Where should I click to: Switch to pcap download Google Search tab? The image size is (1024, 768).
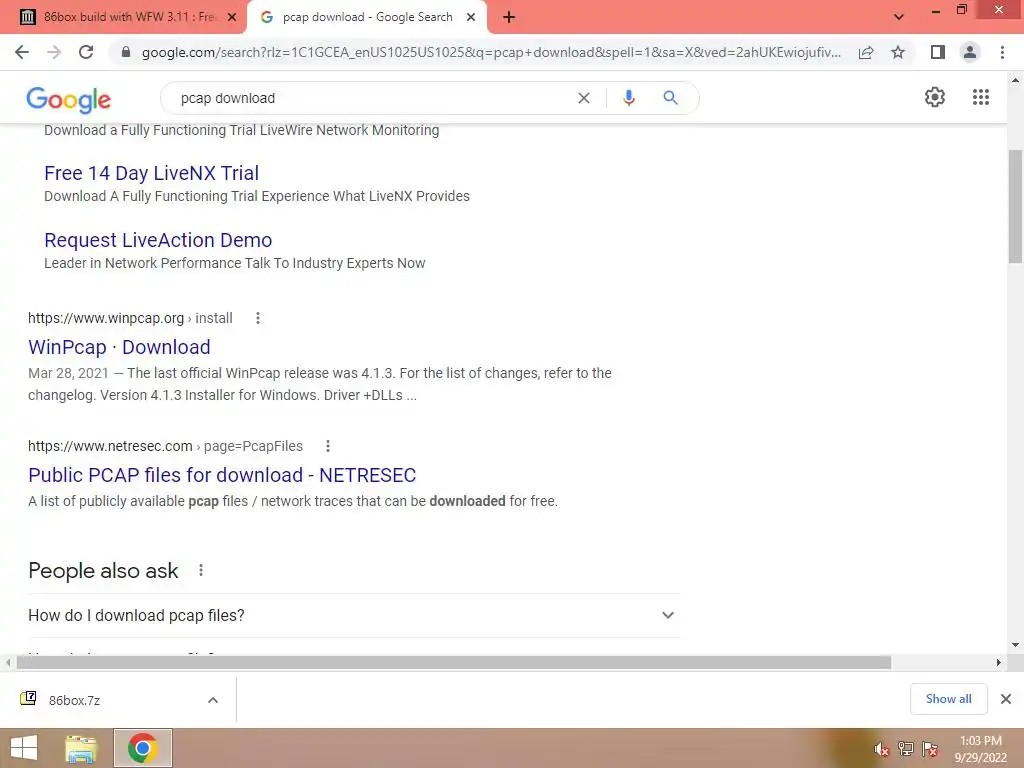point(367,17)
